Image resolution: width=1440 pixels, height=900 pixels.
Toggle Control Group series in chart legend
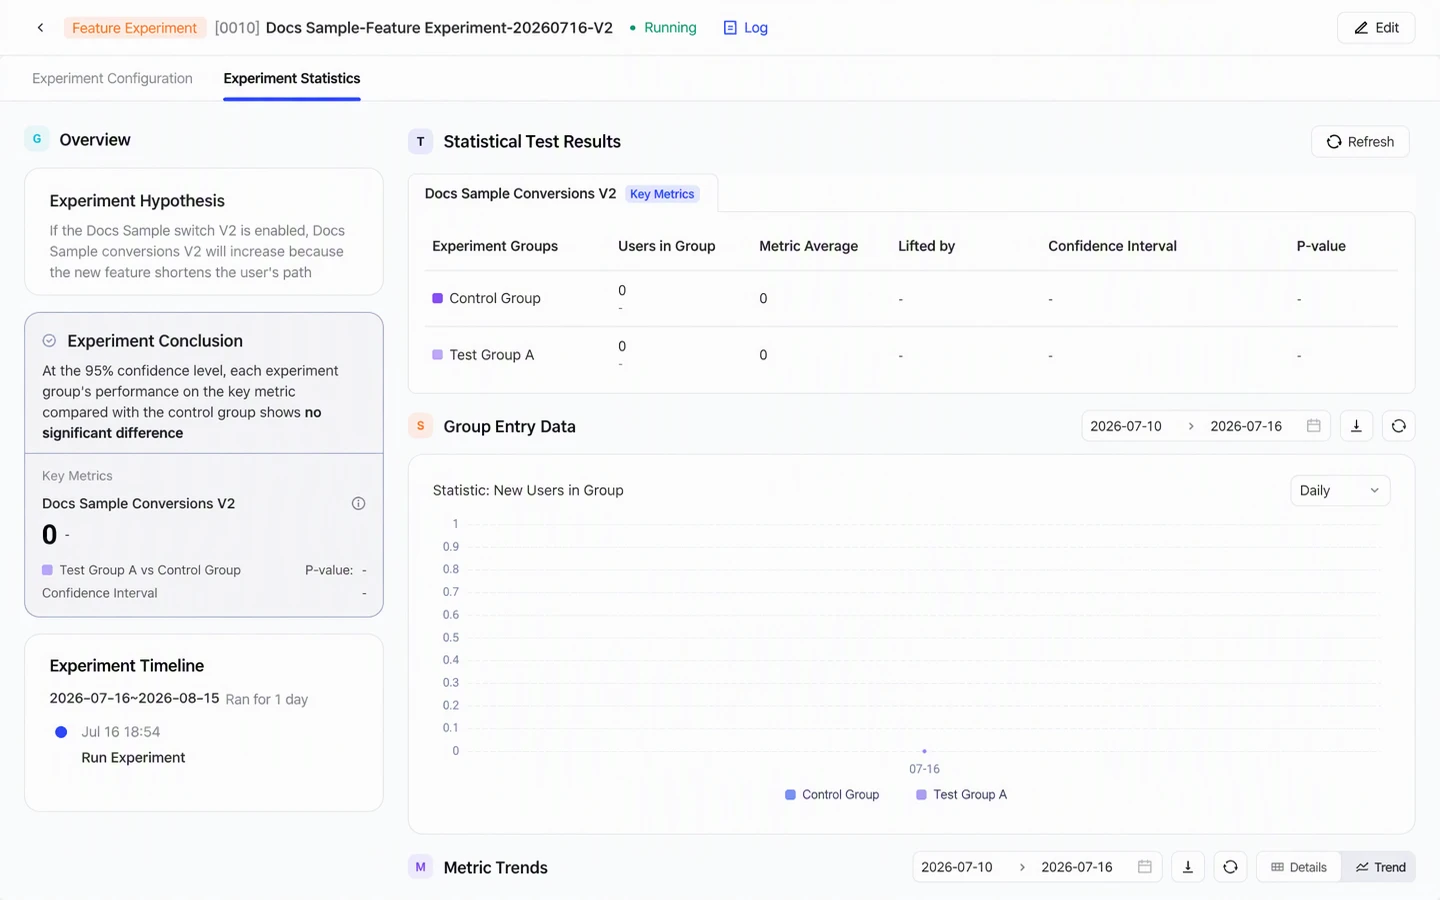point(832,795)
